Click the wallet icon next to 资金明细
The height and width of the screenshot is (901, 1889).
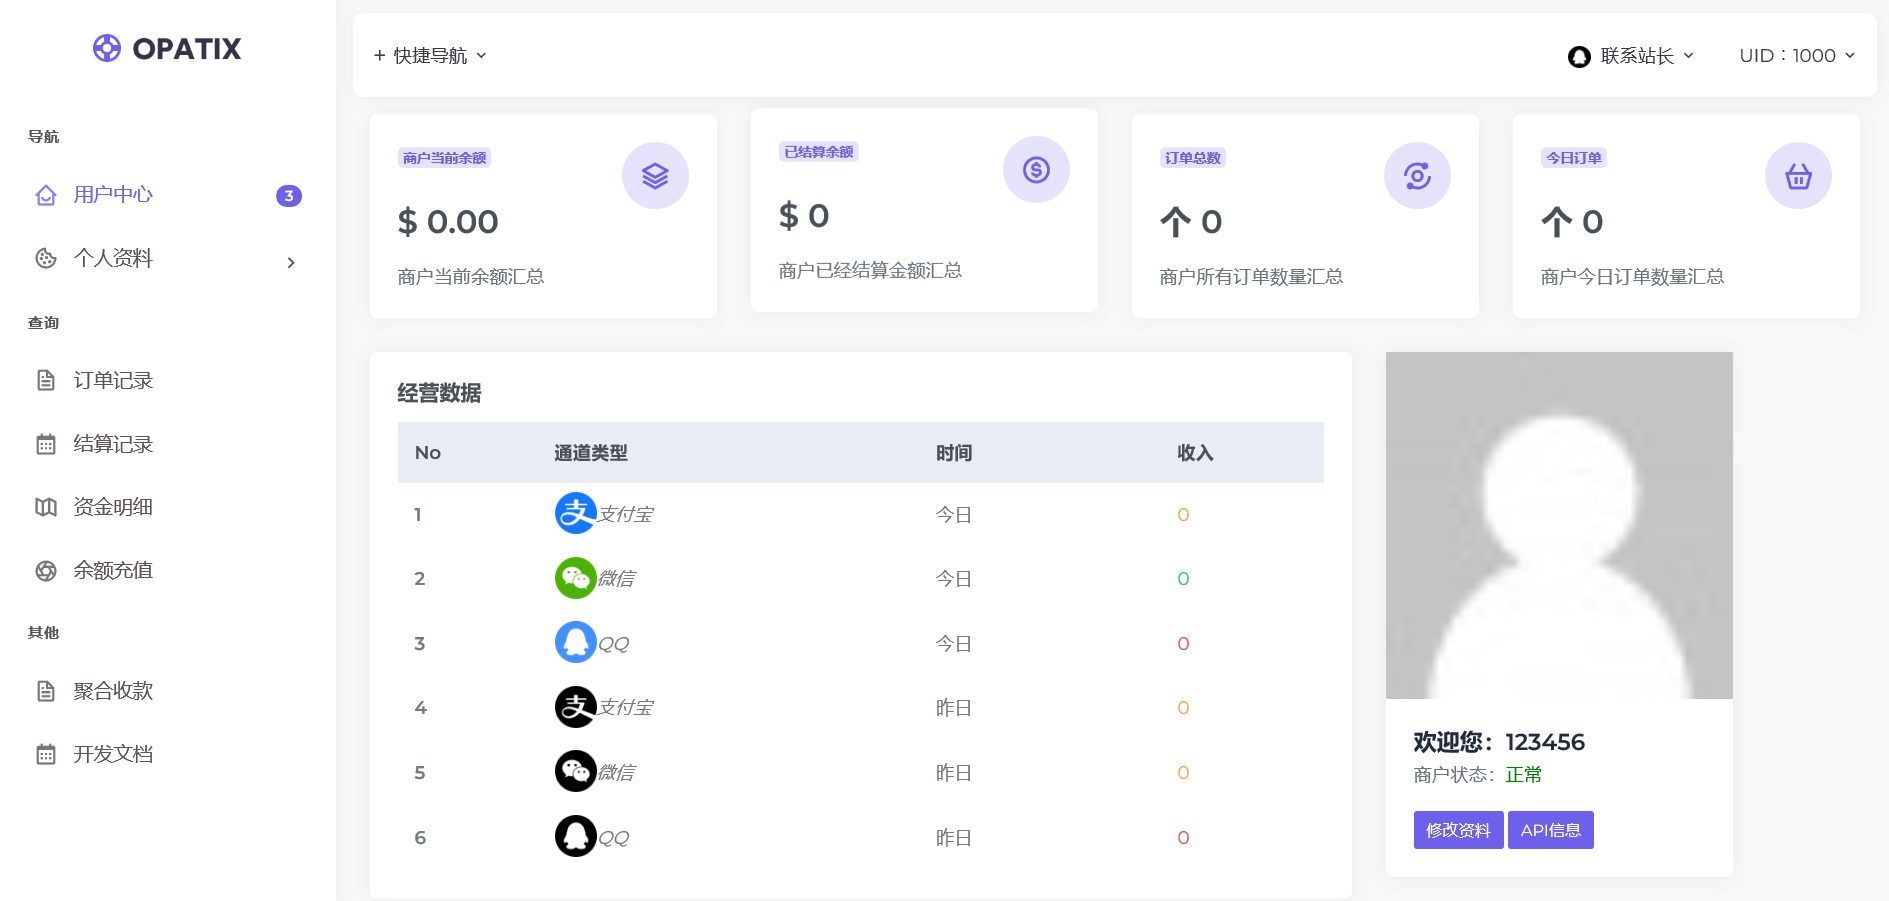tap(46, 507)
